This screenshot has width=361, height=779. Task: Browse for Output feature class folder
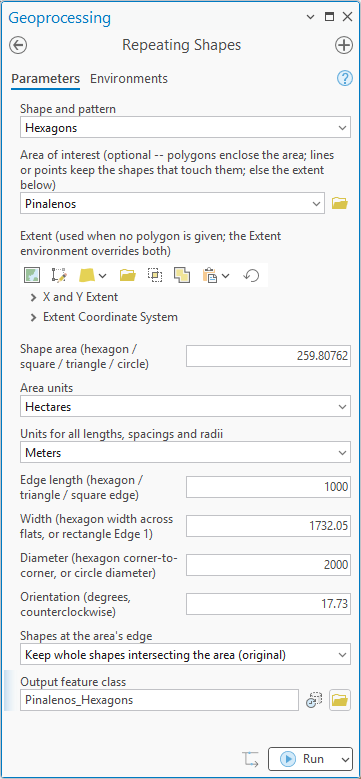tap(340, 700)
